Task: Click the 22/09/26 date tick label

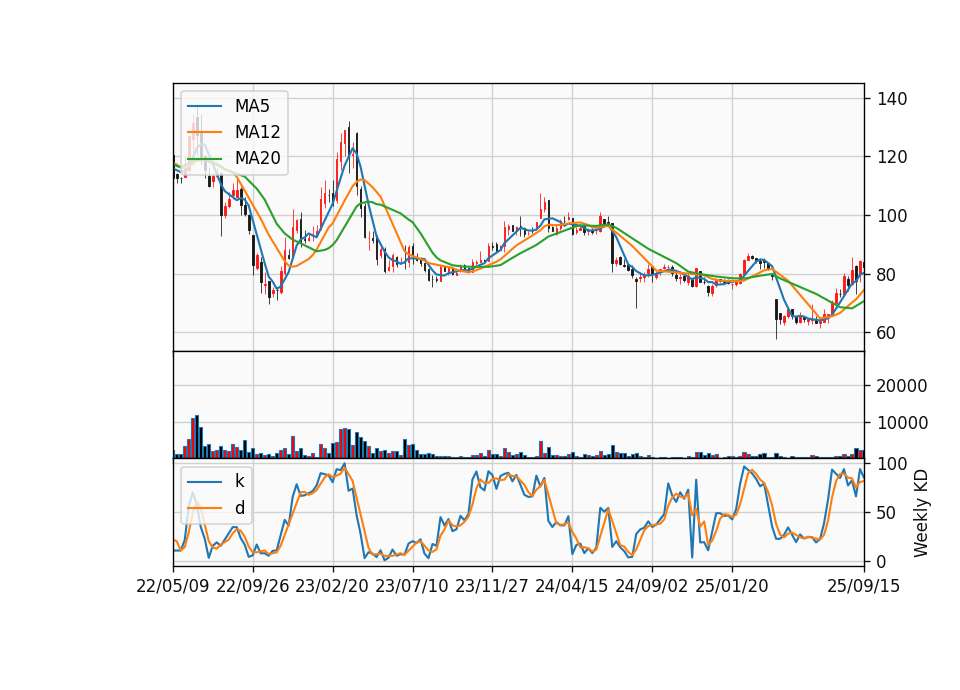Action: (x=253, y=586)
